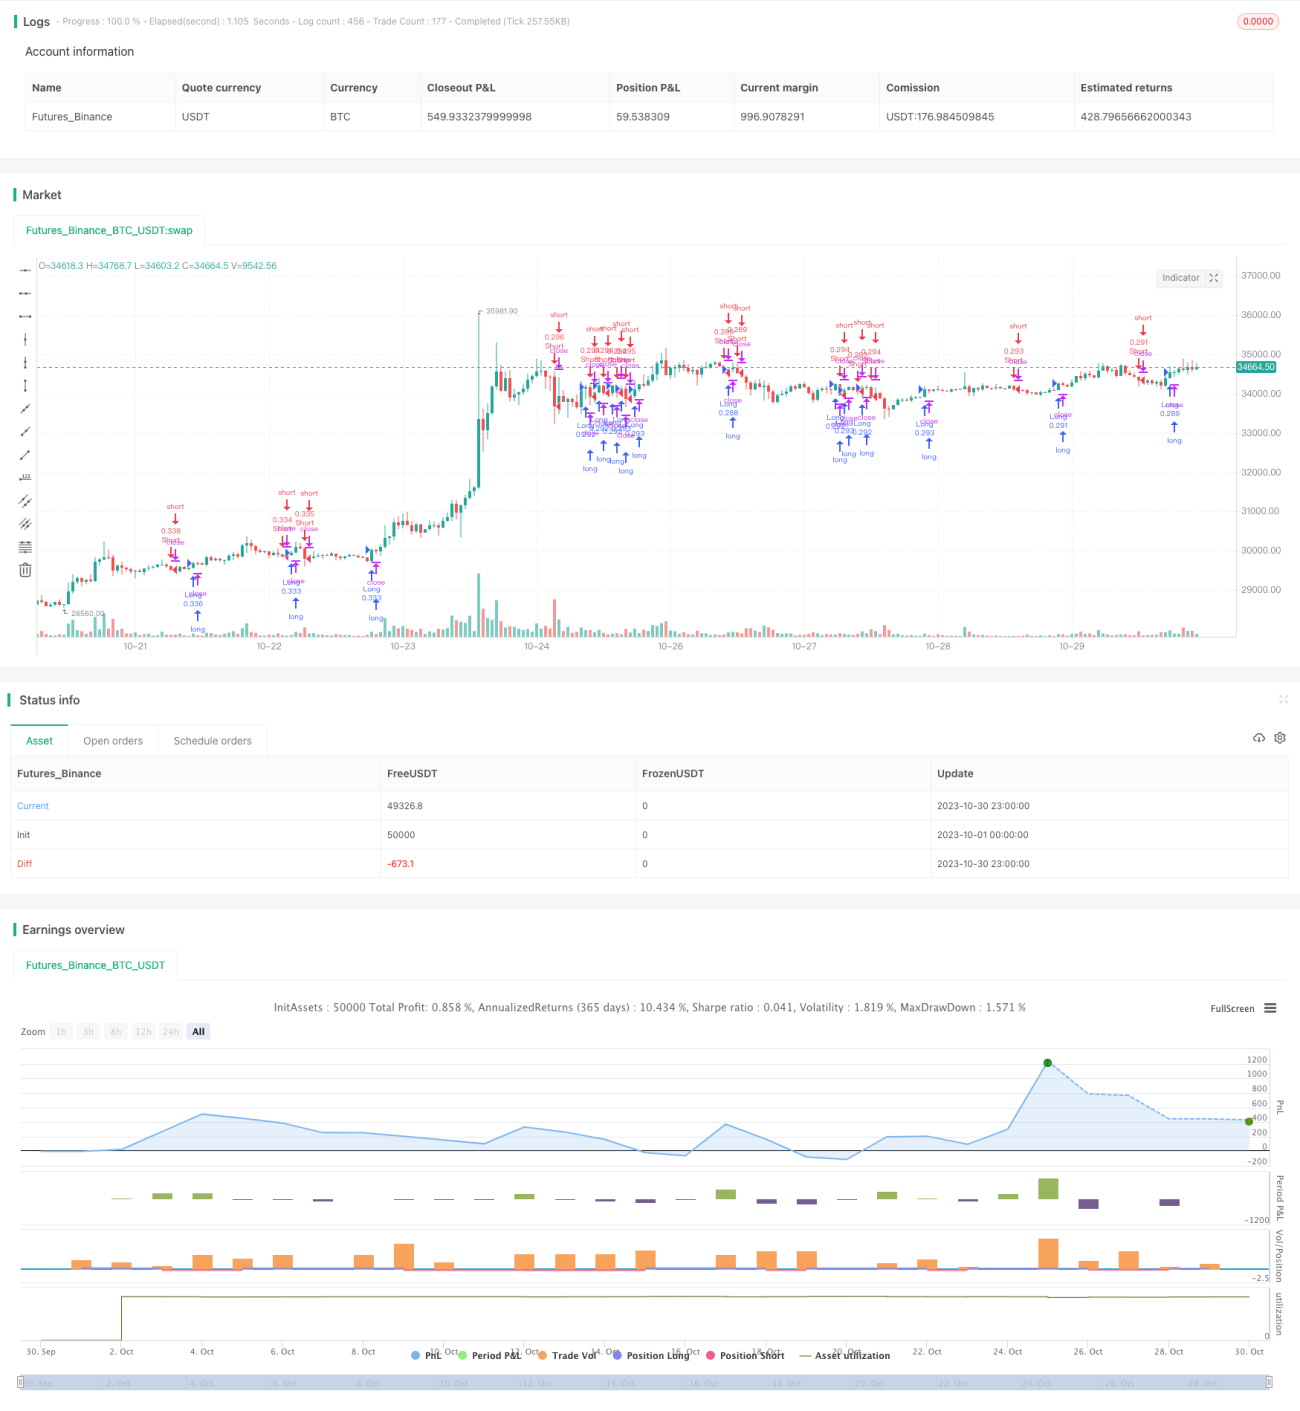This screenshot has height=1411, width=1300.
Task: Toggle Position Short series visibility
Action: click(745, 1355)
